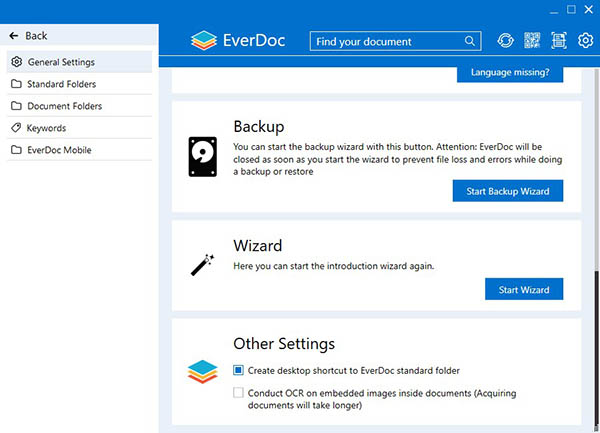
Task: Click the Wizard magic wand icon
Action: pos(202,264)
